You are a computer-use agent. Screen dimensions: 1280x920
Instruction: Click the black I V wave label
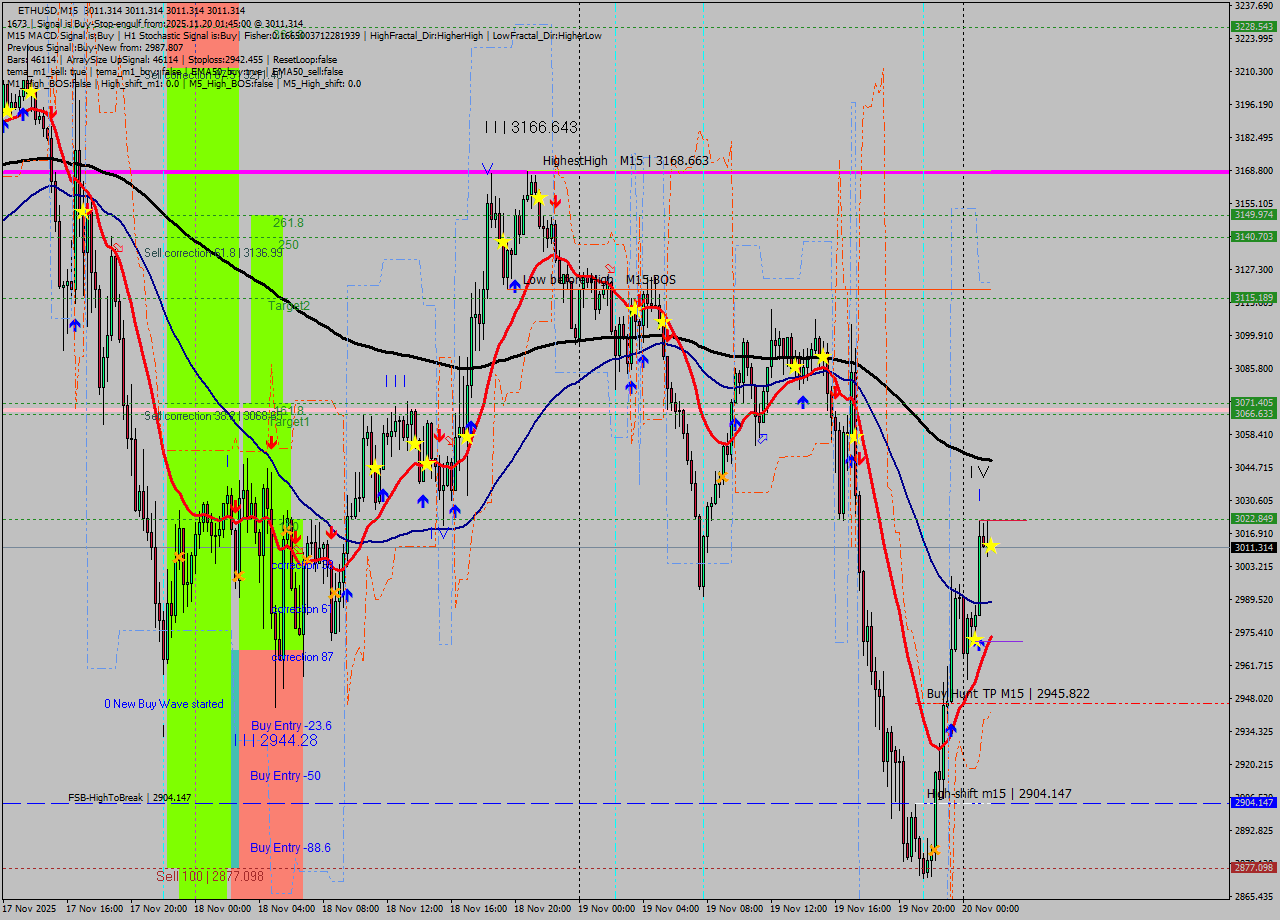click(x=978, y=470)
